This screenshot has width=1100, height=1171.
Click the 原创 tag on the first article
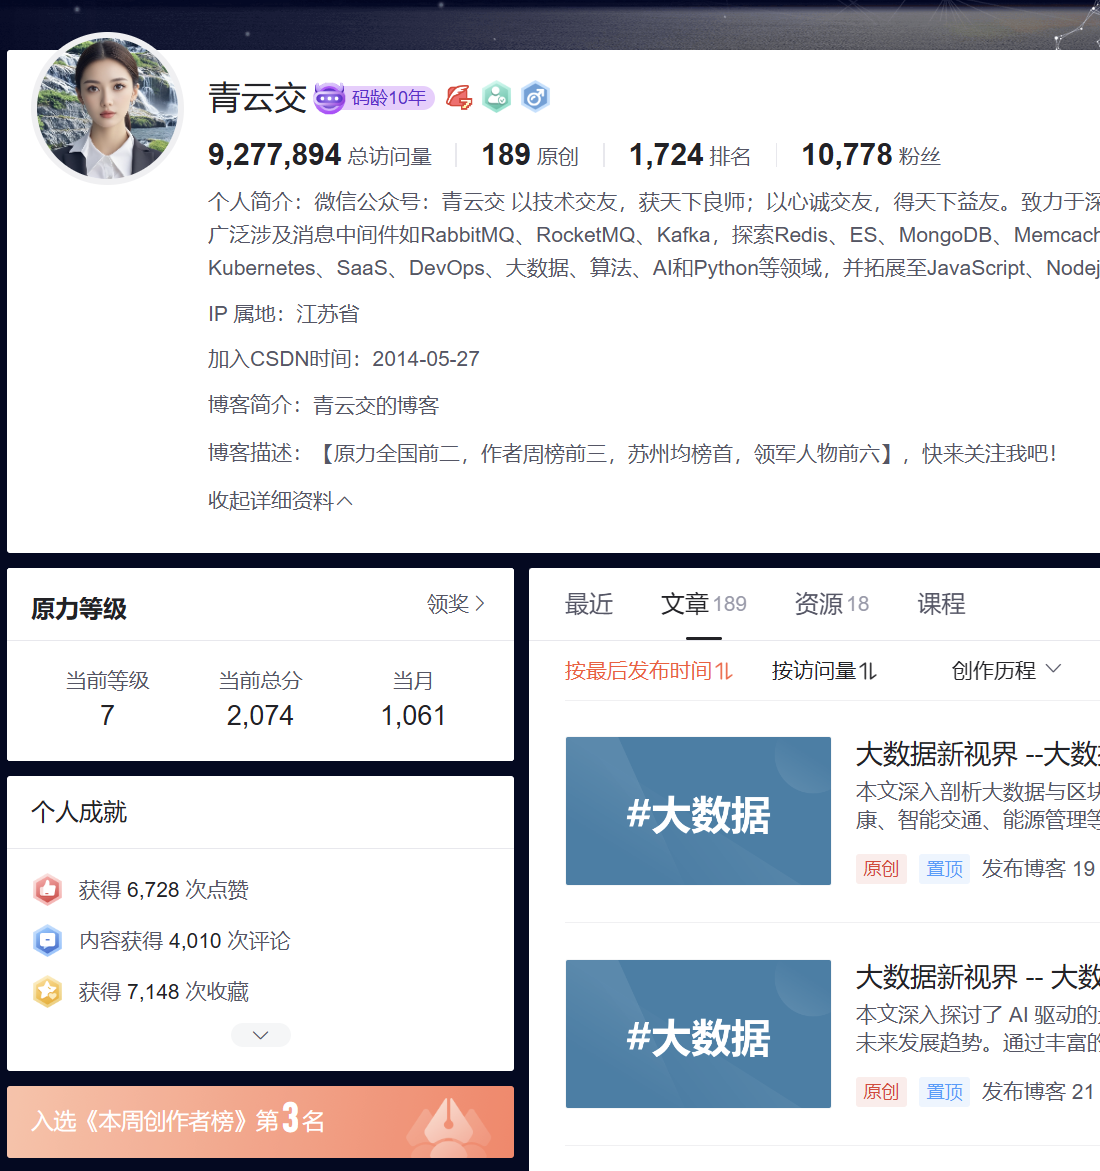(881, 869)
